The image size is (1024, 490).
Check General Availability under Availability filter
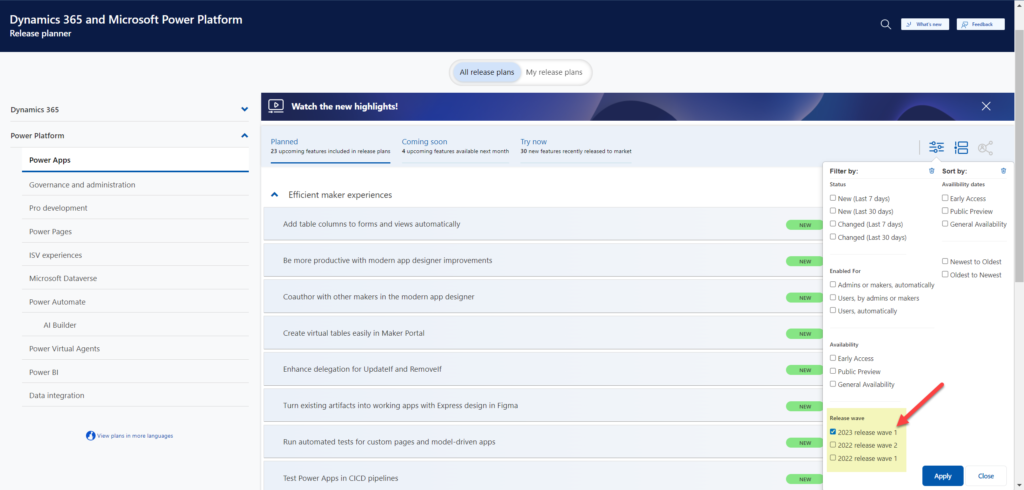point(833,384)
